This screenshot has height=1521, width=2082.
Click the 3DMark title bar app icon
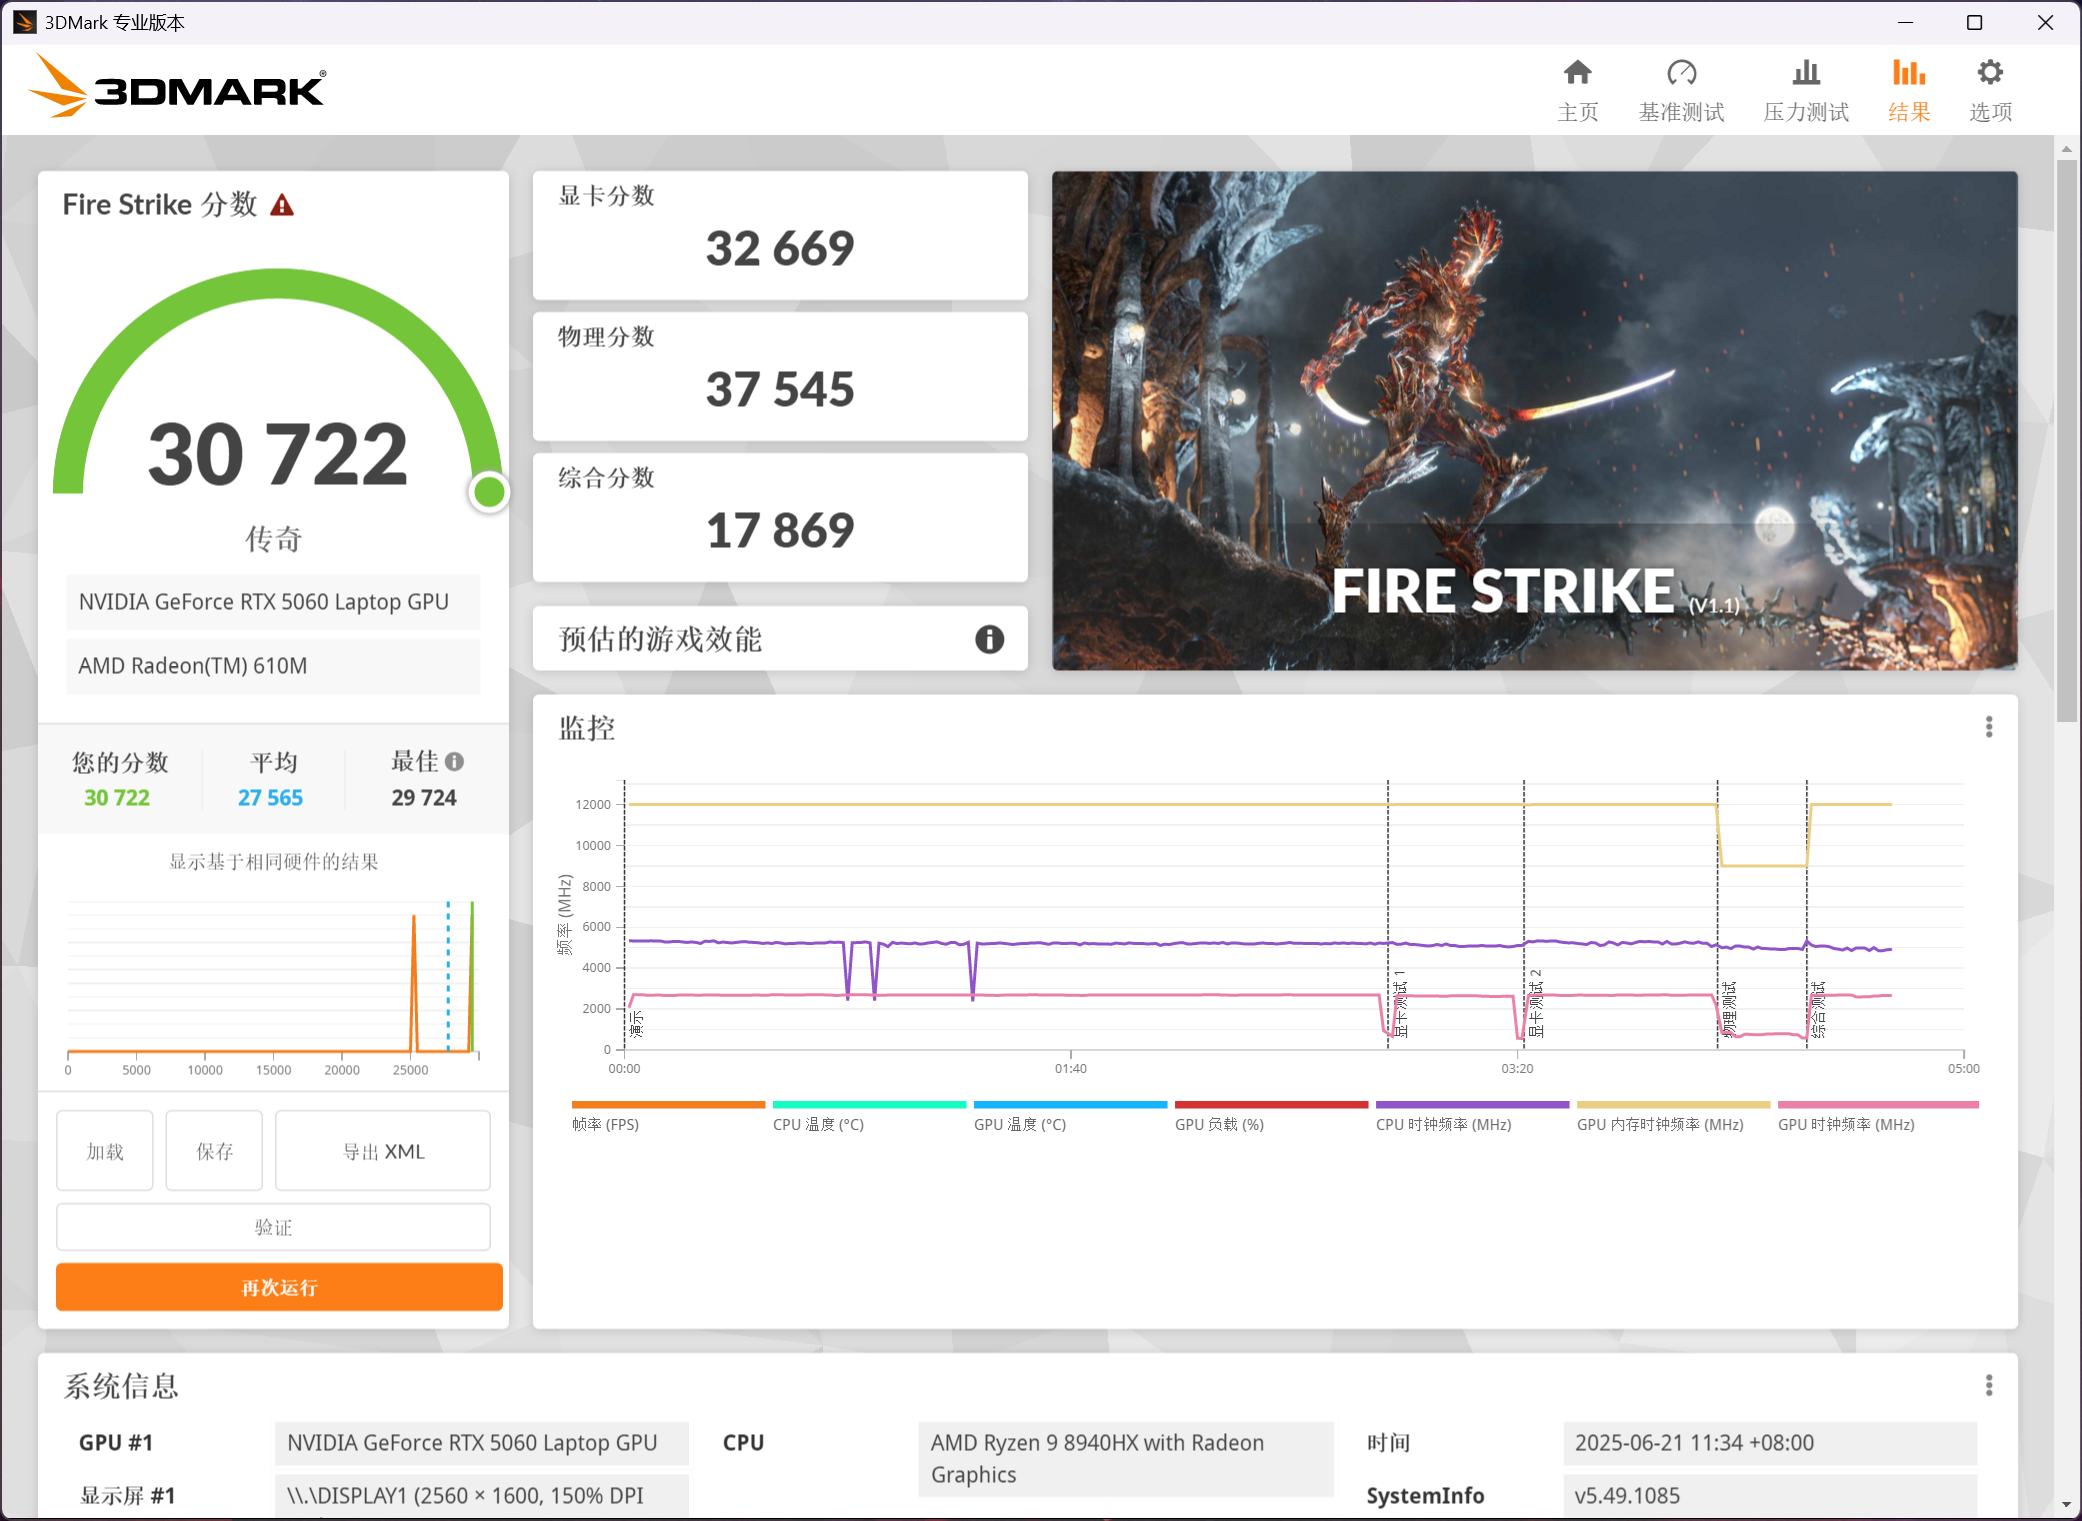(24, 22)
